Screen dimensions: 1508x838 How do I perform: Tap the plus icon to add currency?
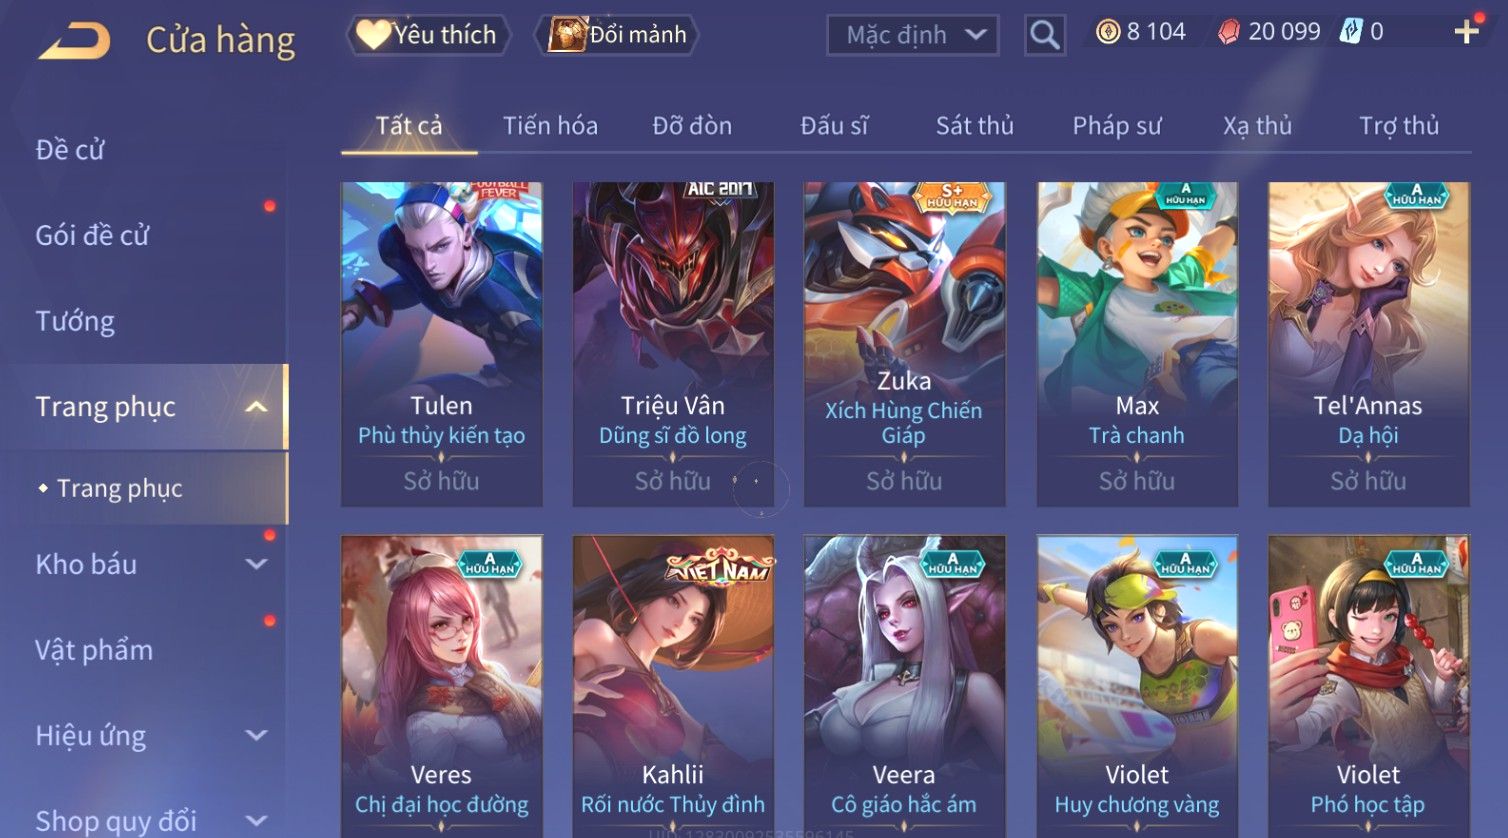(x=1467, y=32)
